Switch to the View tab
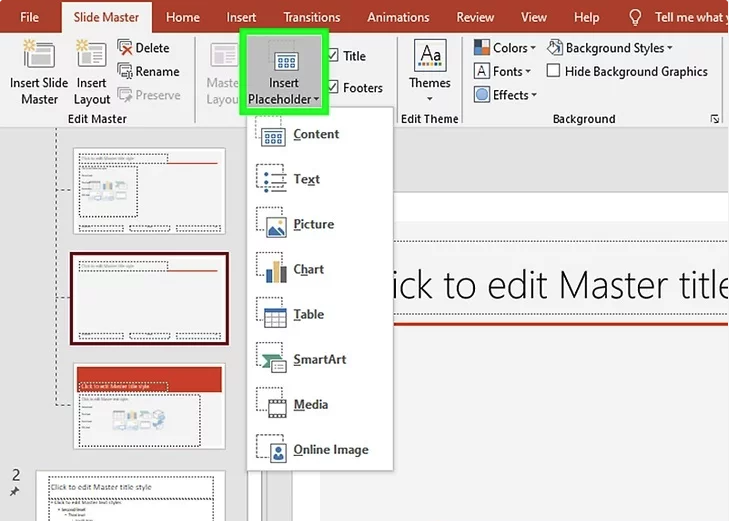The height and width of the screenshot is (521, 729). [533, 17]
